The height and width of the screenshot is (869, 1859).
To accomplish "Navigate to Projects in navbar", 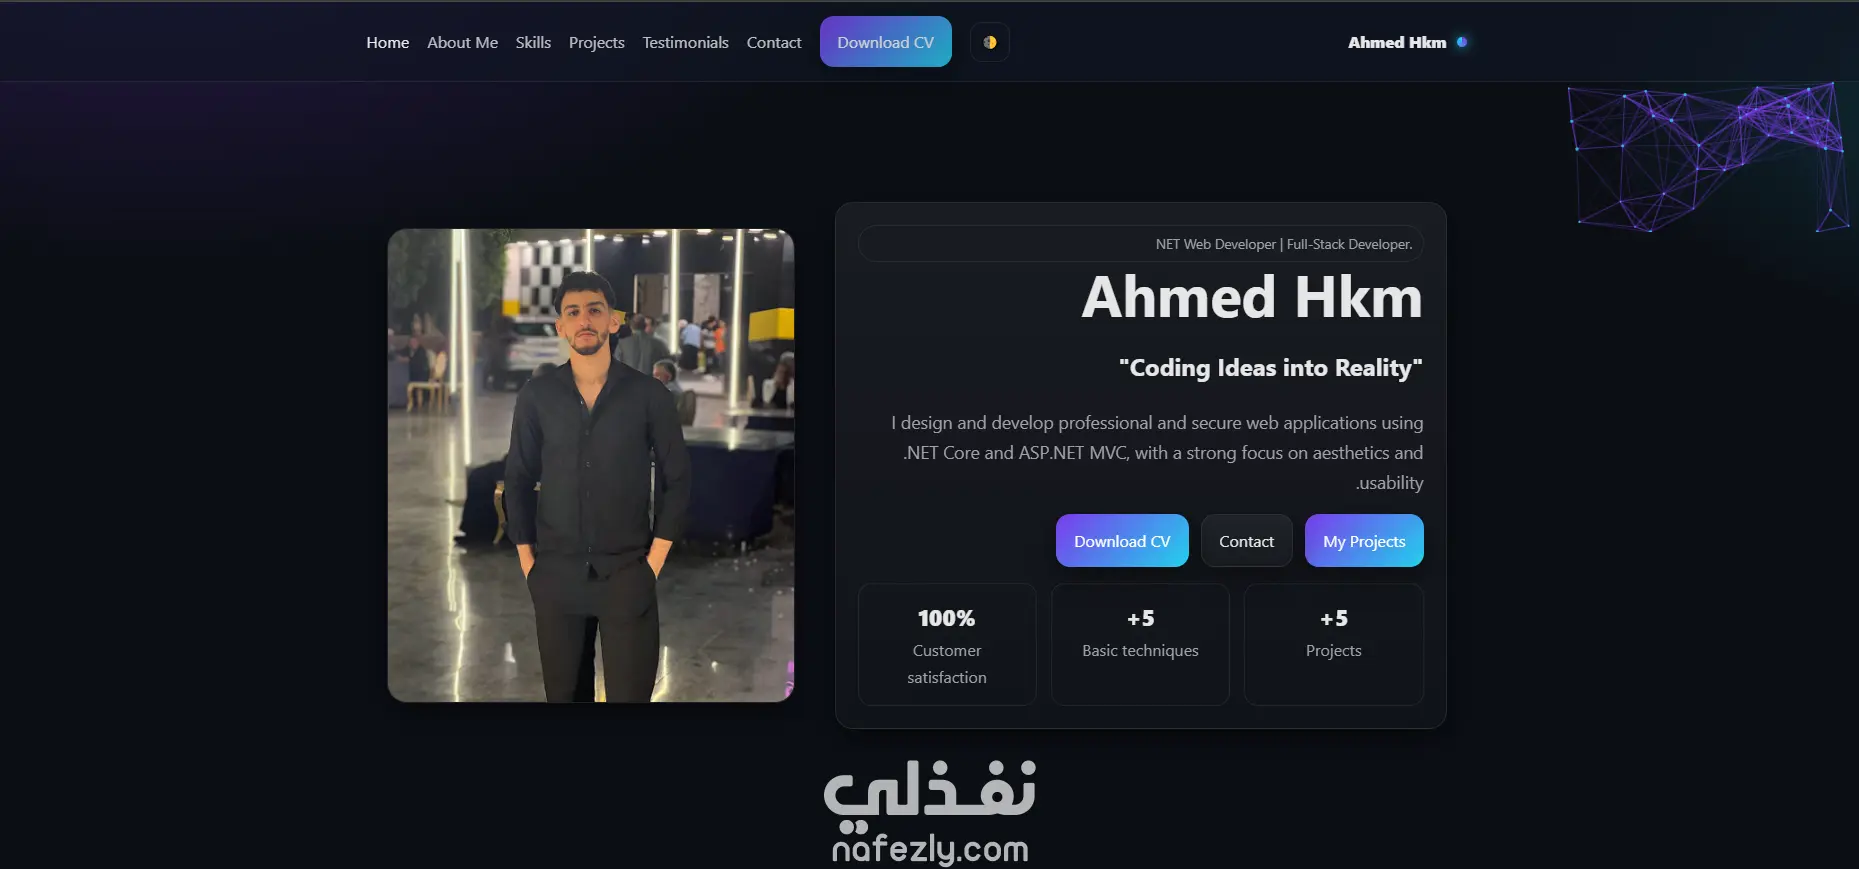I will (596, 42).
